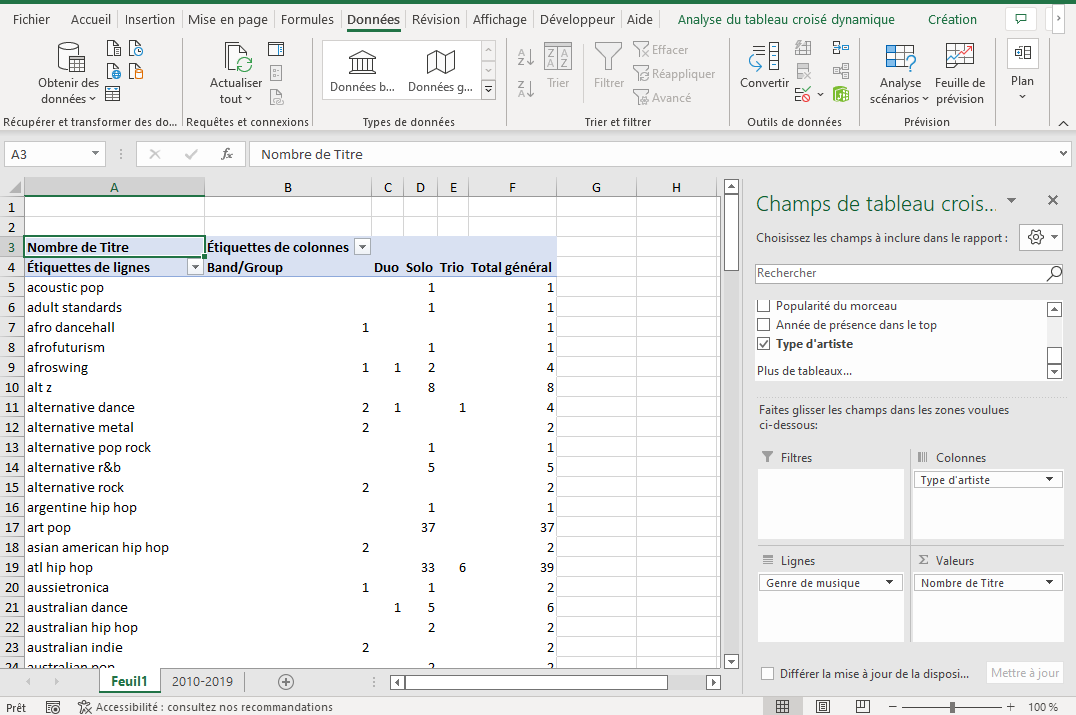Image resolution: width=1076 pixels, height=715 pixels.
Task: Open the Name Box dropdown arrow
Action: pos(95,154)
